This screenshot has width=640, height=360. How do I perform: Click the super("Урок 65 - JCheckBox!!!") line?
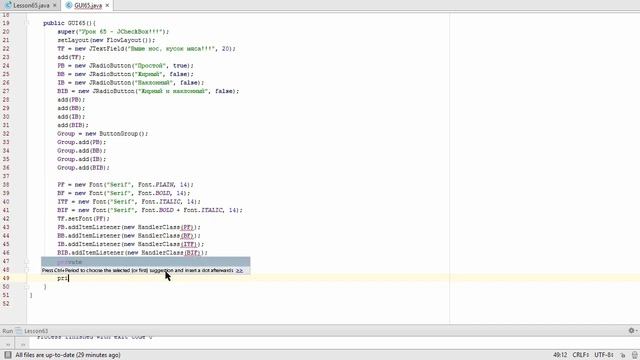coord(113,32)
